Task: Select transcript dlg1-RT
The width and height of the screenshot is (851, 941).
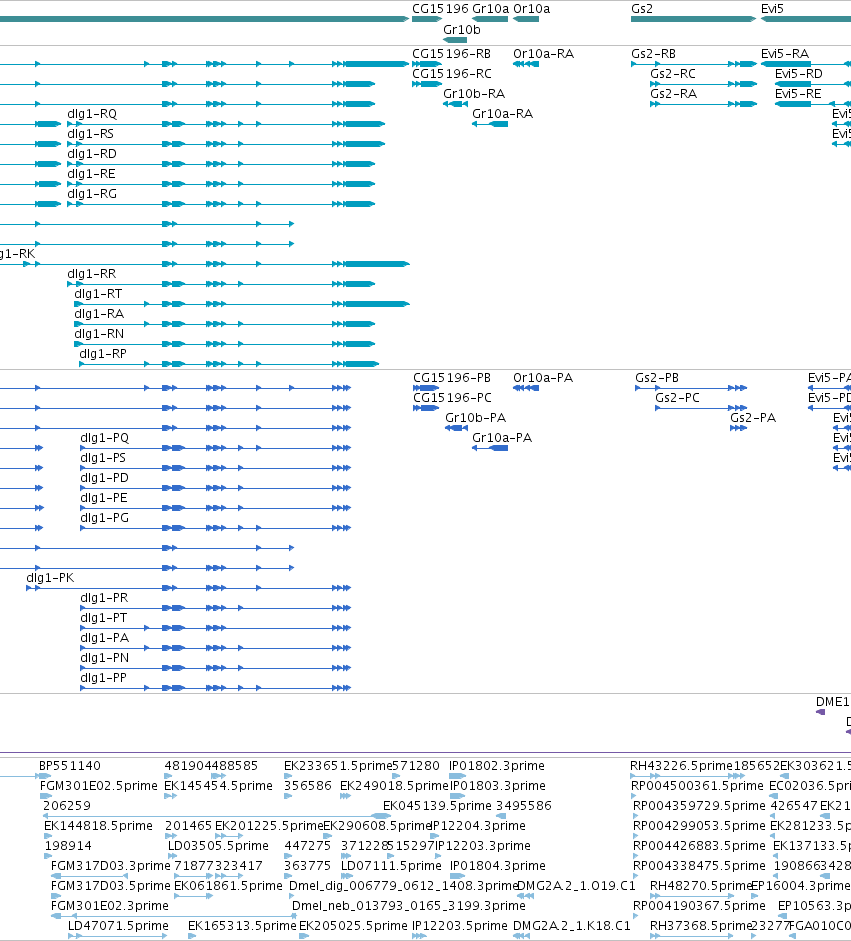Action: pos(98,294)
